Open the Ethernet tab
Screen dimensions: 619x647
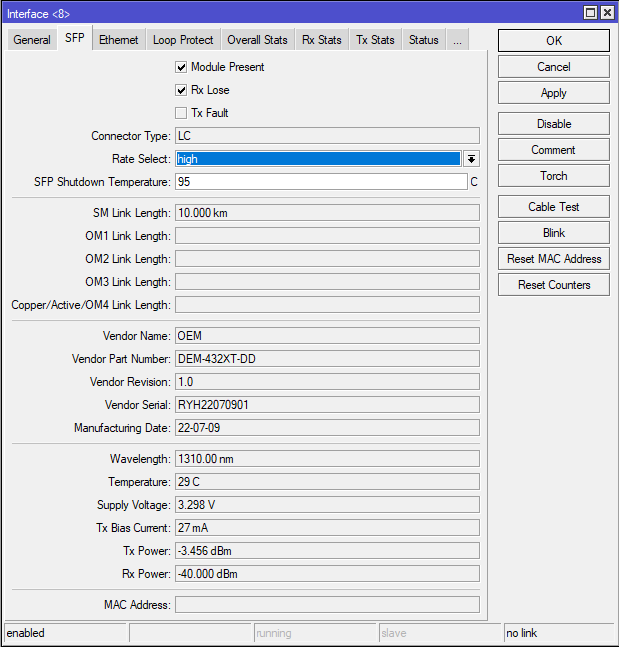(x=119, y=40)
